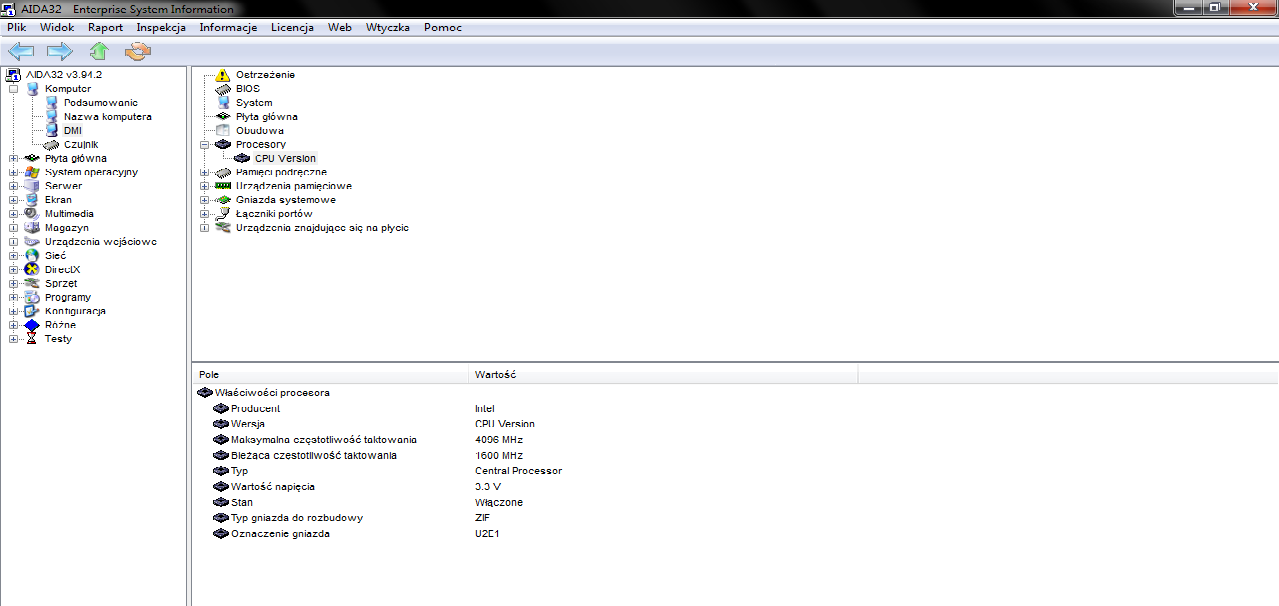Image resolution: width=1279 pixels, height=606 pixels.
Task: Open the Inspekcja menu
Action: pos(162,28)
